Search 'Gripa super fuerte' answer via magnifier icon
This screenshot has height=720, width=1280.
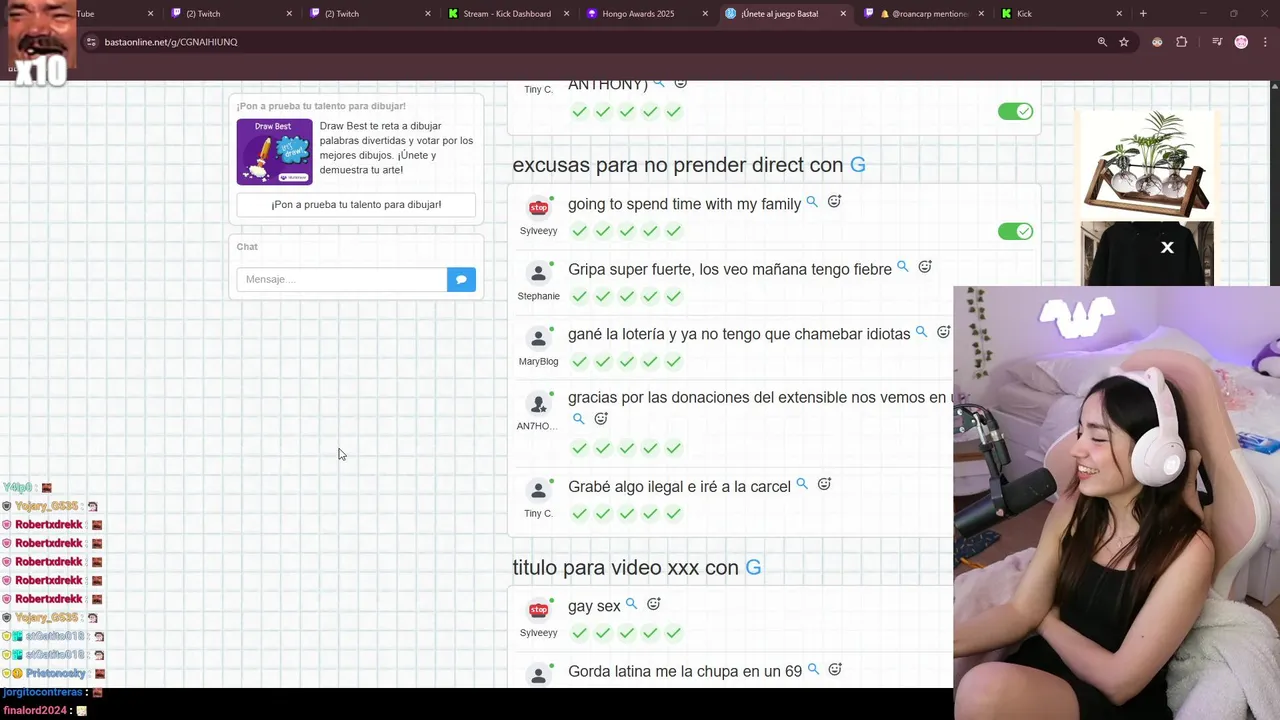902,267
